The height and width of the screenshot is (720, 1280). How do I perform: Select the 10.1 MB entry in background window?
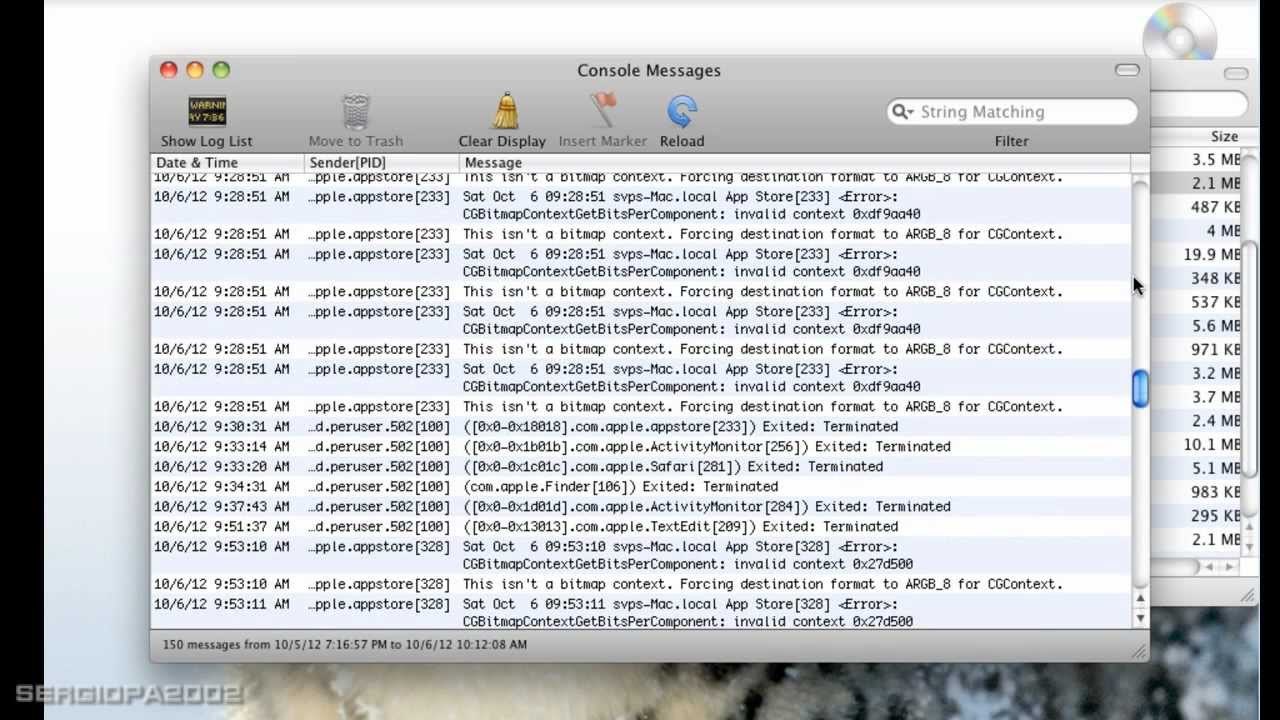tap(1211, 445)
